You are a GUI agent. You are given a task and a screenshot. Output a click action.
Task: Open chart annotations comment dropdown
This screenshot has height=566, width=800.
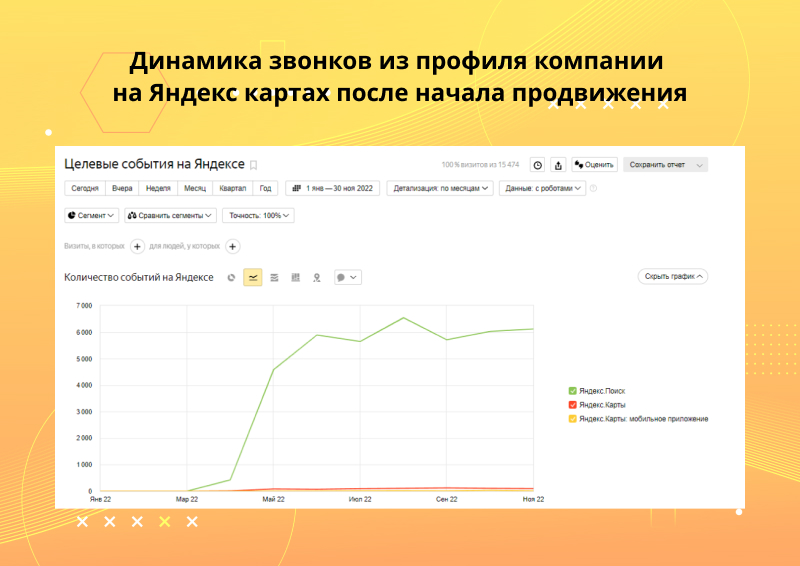tap(347, 278)
